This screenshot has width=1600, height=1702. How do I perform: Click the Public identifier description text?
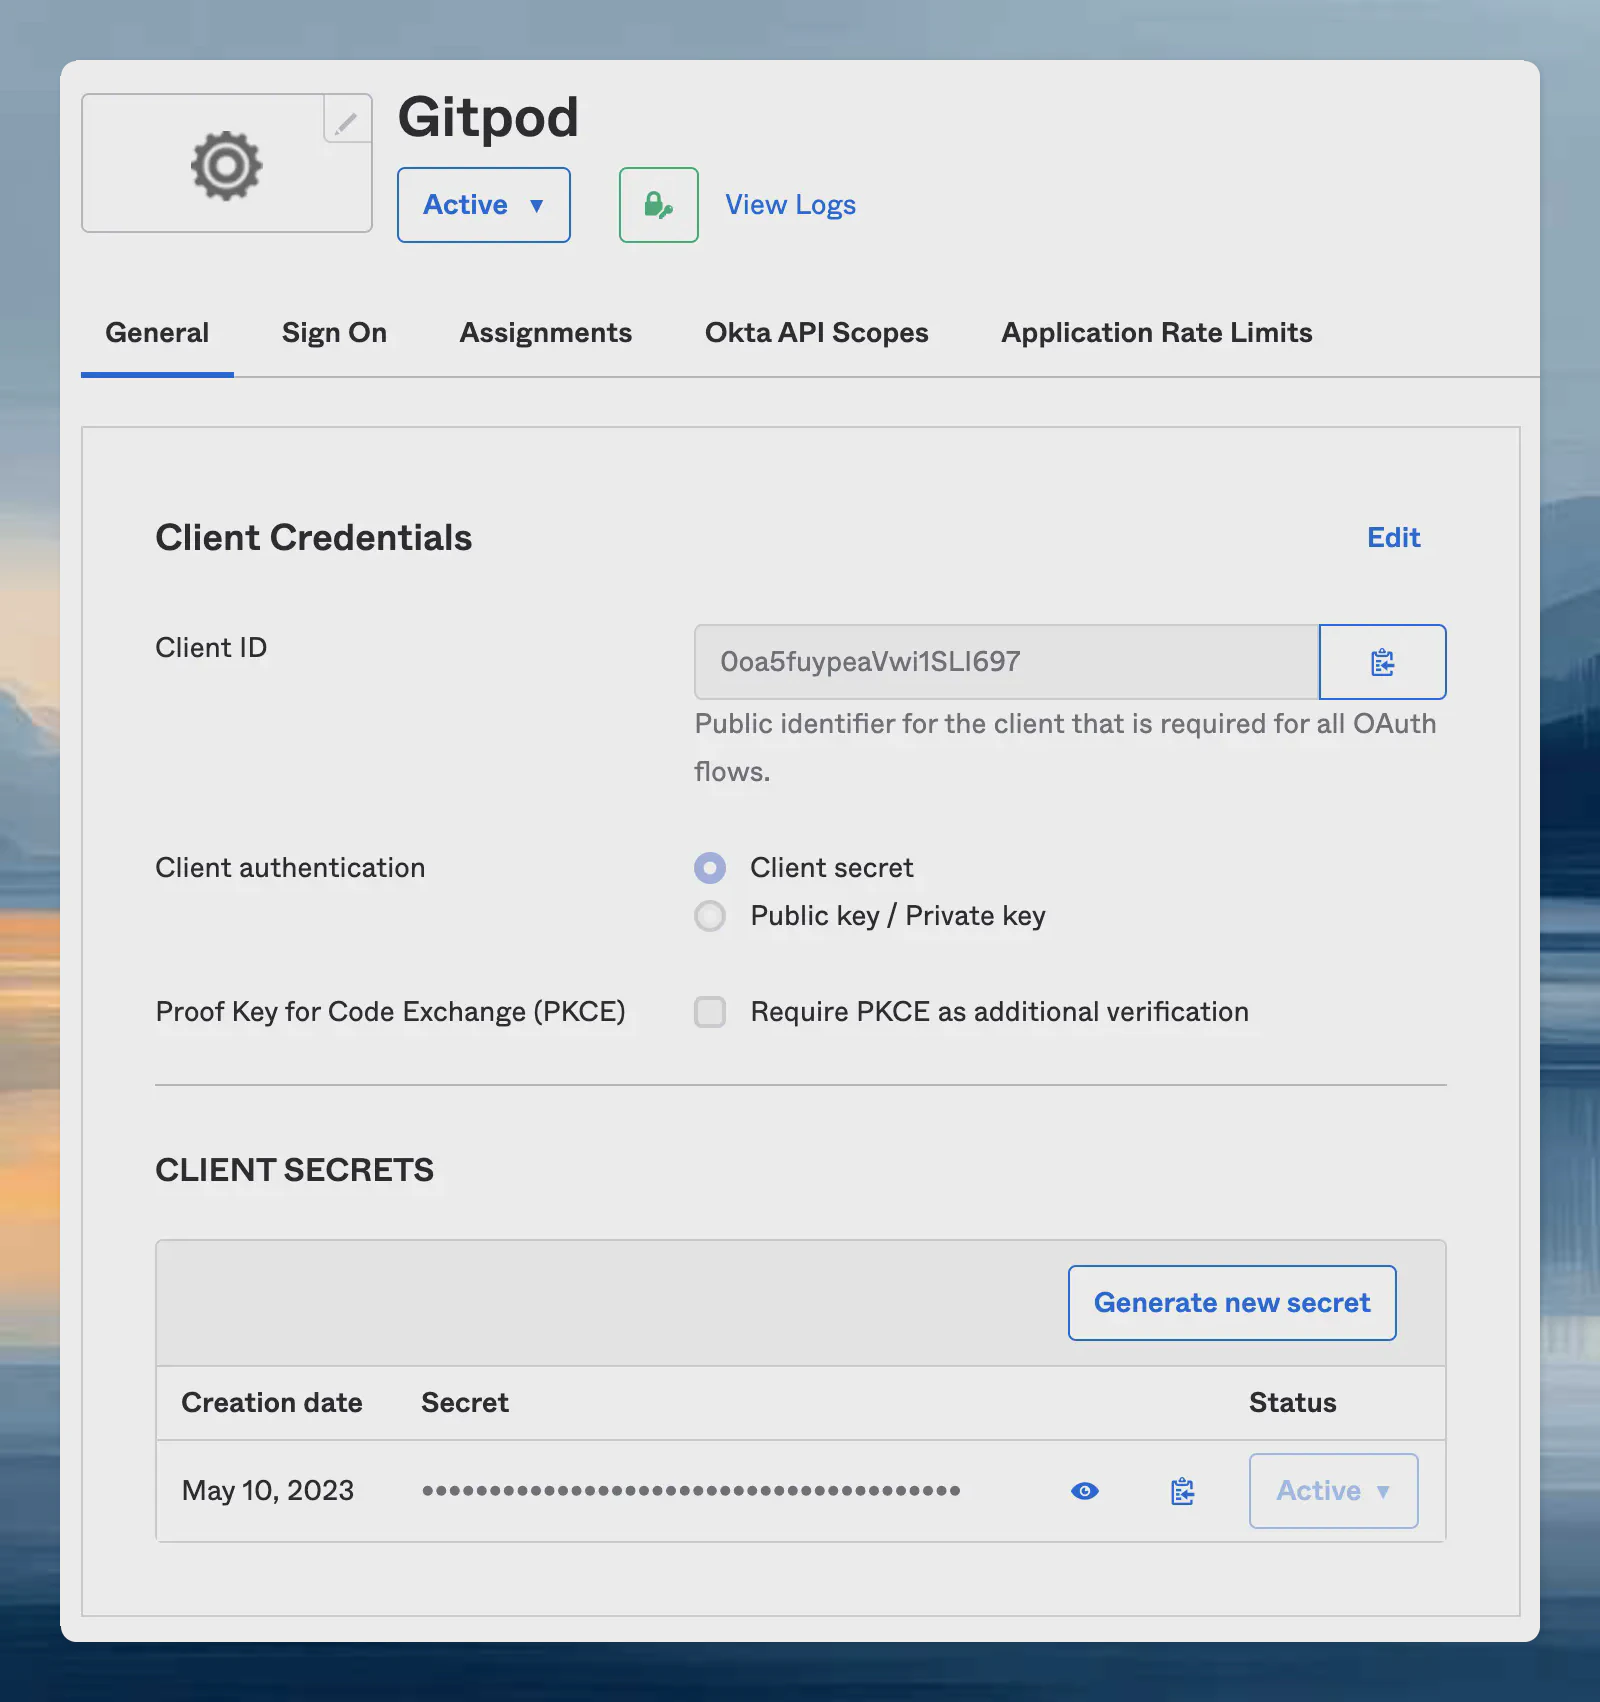coord(1065,747)
